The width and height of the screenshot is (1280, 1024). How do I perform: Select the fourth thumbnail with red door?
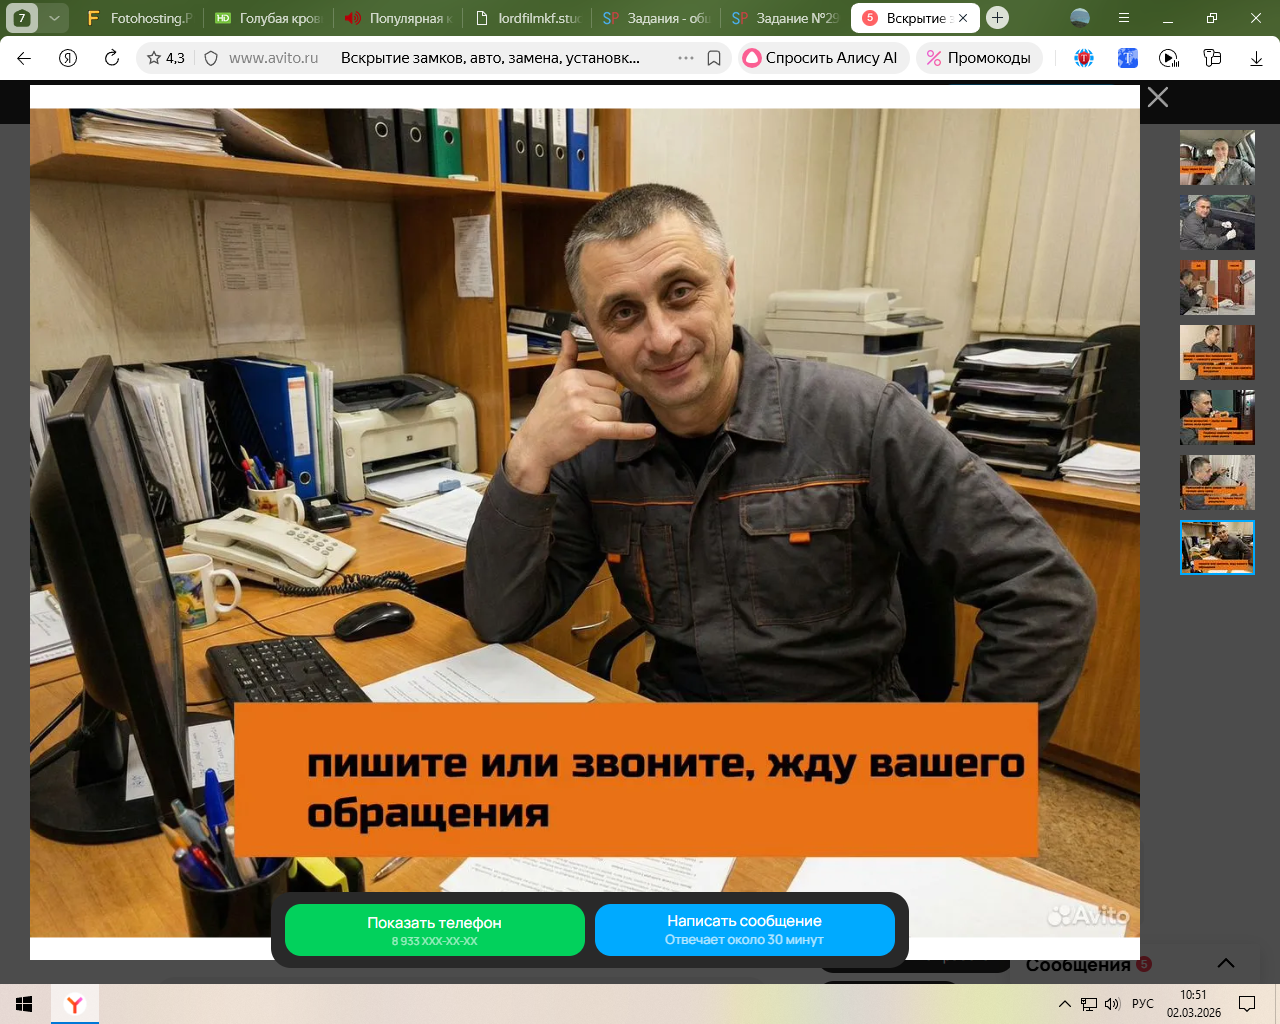[x=1217, y=352]
